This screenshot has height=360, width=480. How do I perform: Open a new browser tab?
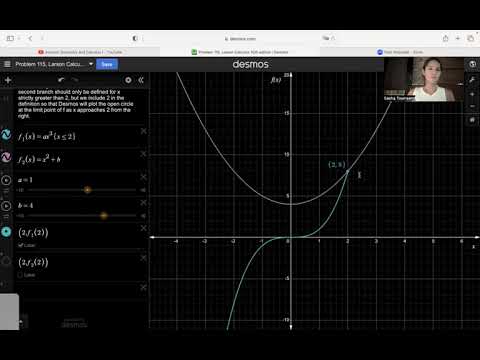point(458,38)
